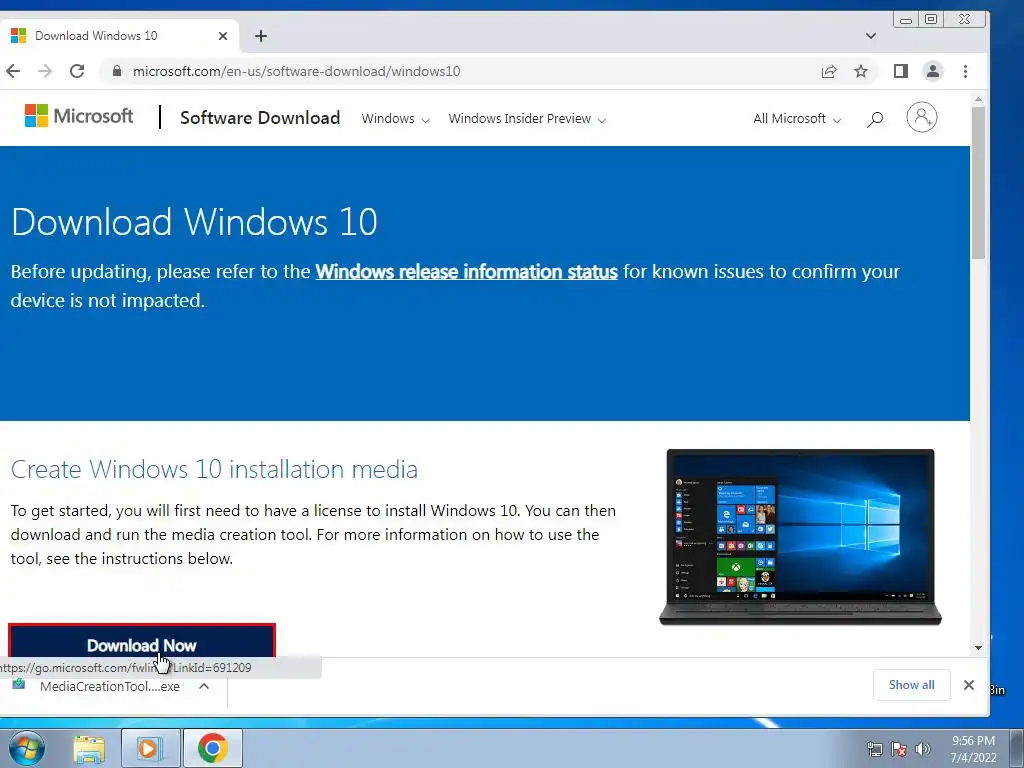This screenshot has width=1024, height=768.
Task: Click the Download Windows 10 heading
Action: [195, 222]
